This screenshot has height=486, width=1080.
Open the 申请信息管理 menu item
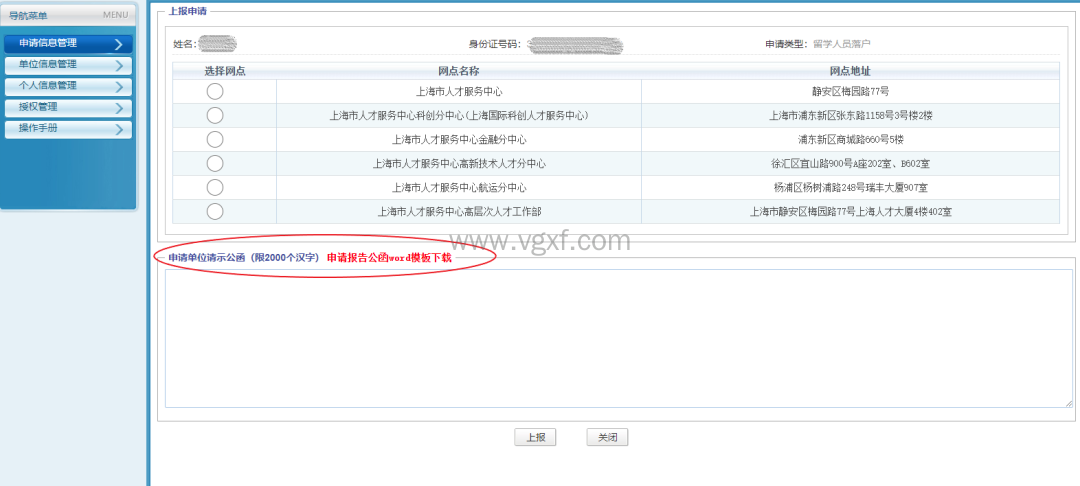point(48,43)
